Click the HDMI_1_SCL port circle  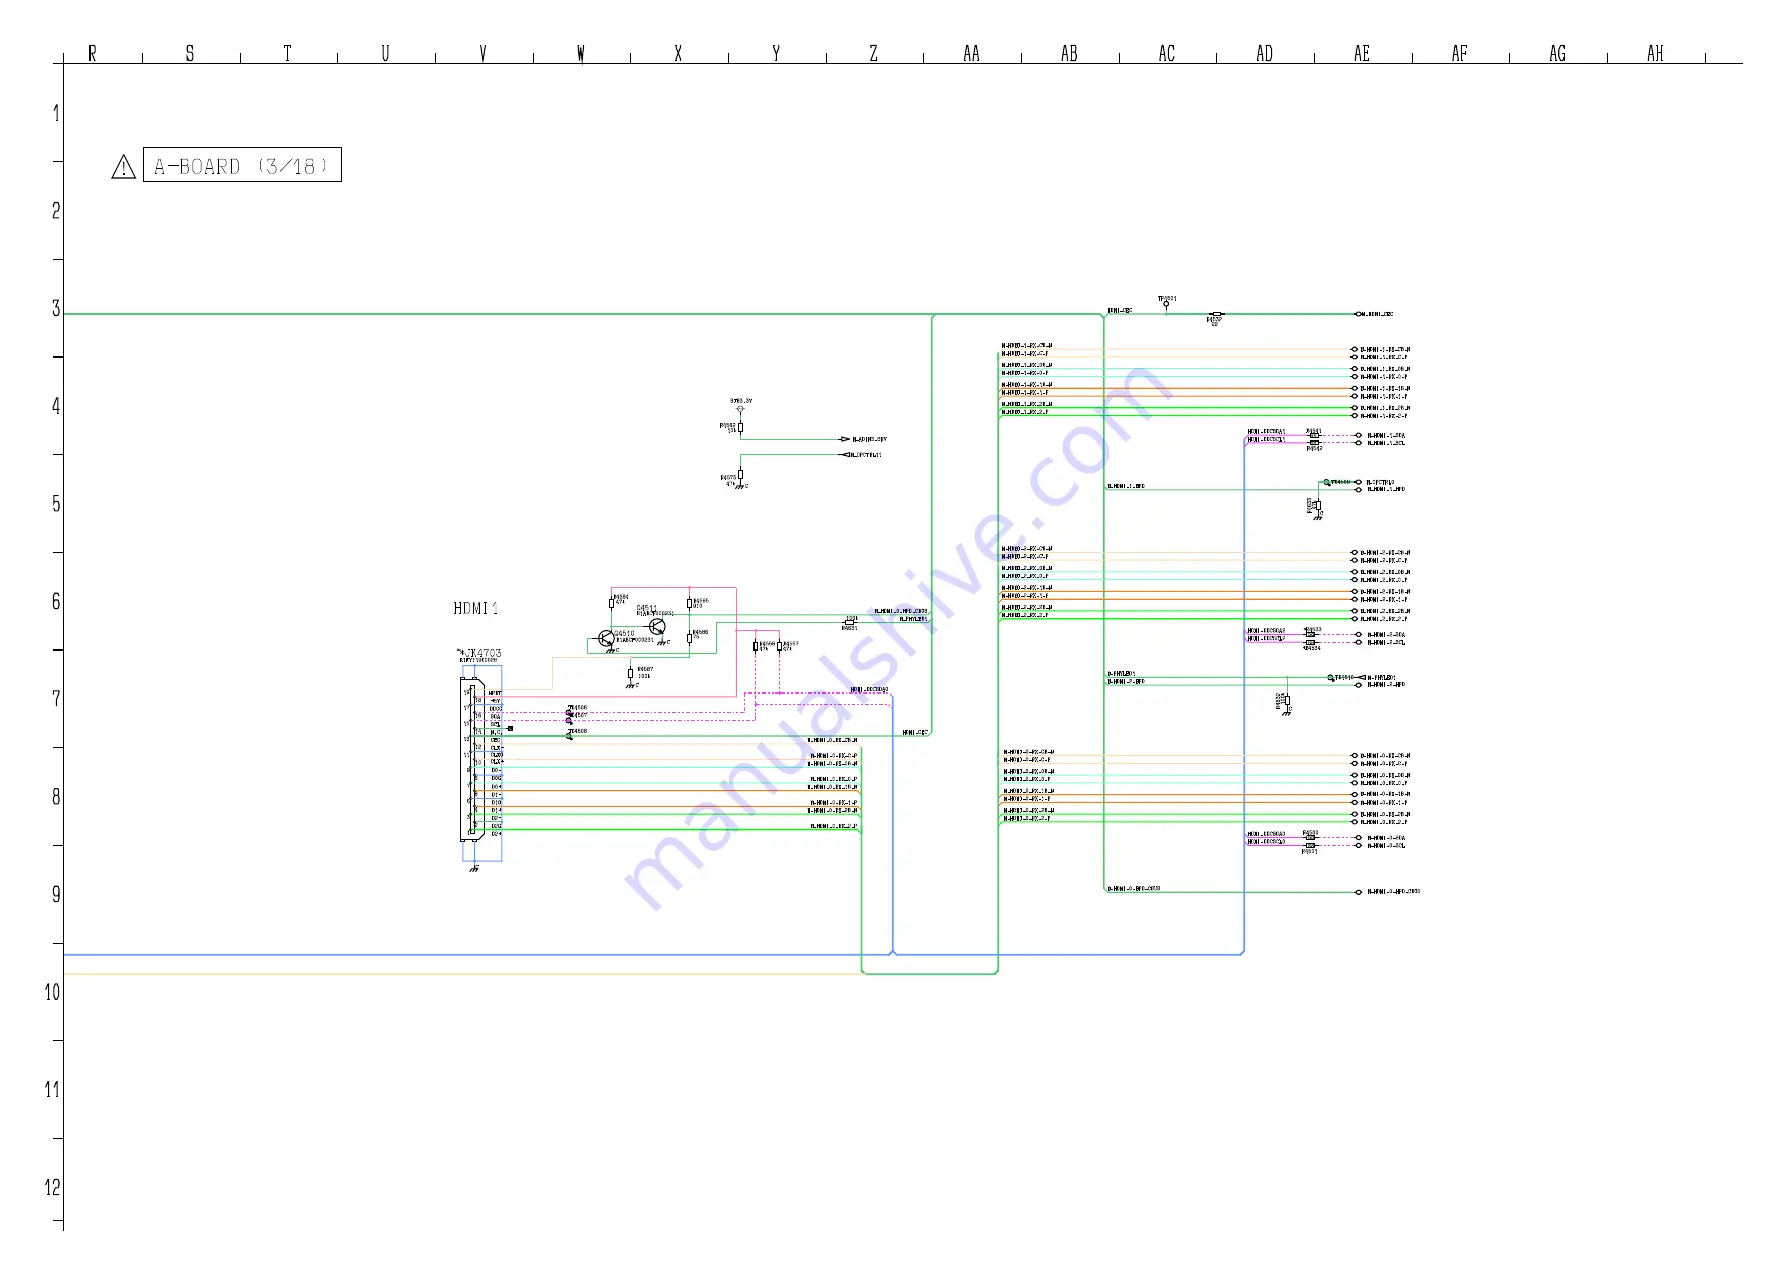(x=1358, y=443)
